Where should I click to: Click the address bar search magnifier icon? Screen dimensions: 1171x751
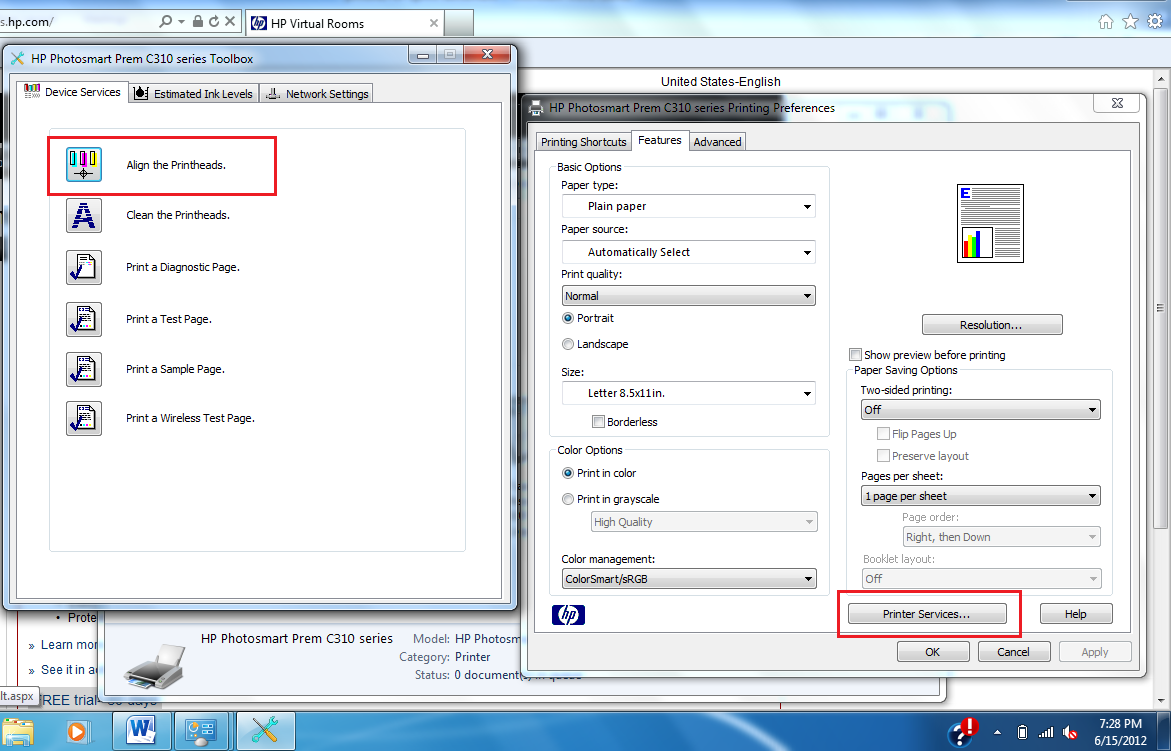coord(166,22)
